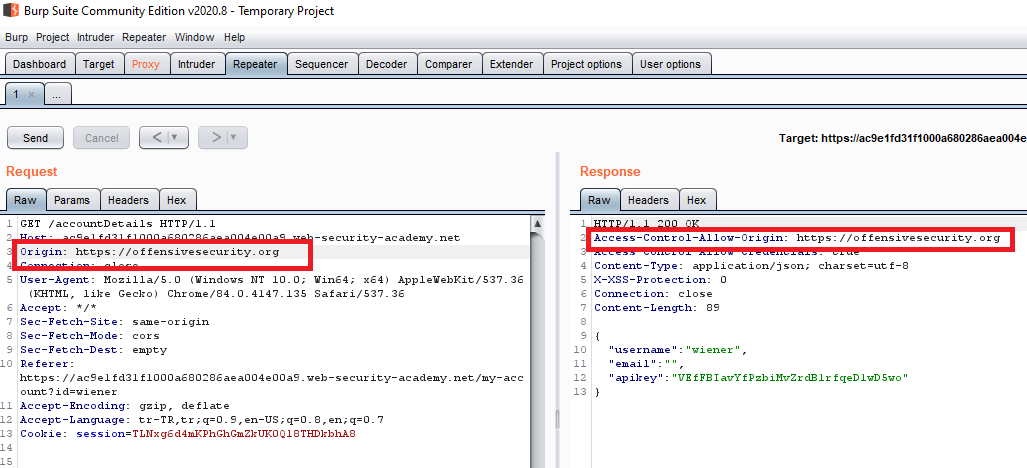Click the Target URL text
This screenshot has width=1027, height=468.
click(x=903, y=138)
